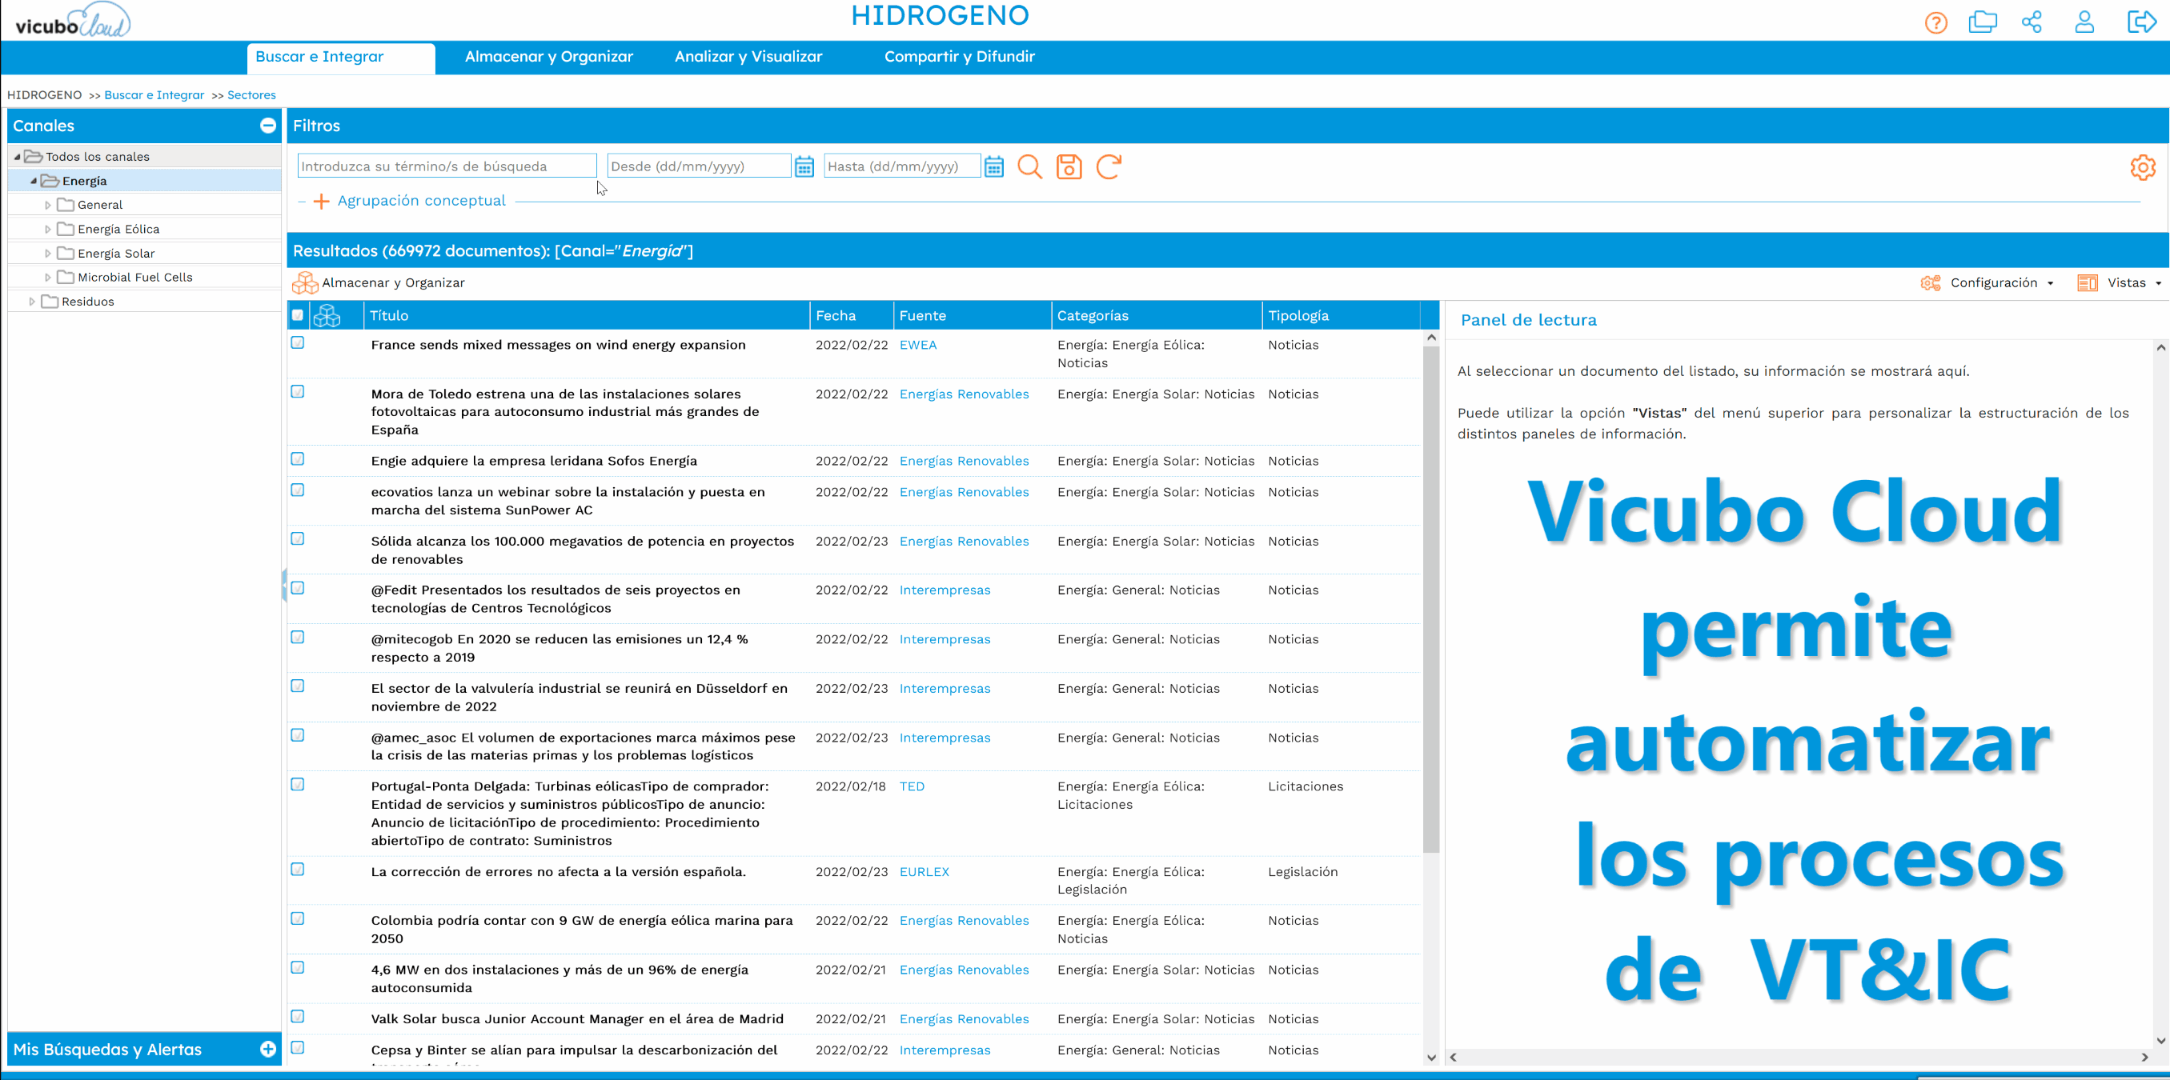This screenshot has width=2170, height=1080.
Task: Collapse the Todos los canales tree node
Action: tap(17, 157)
